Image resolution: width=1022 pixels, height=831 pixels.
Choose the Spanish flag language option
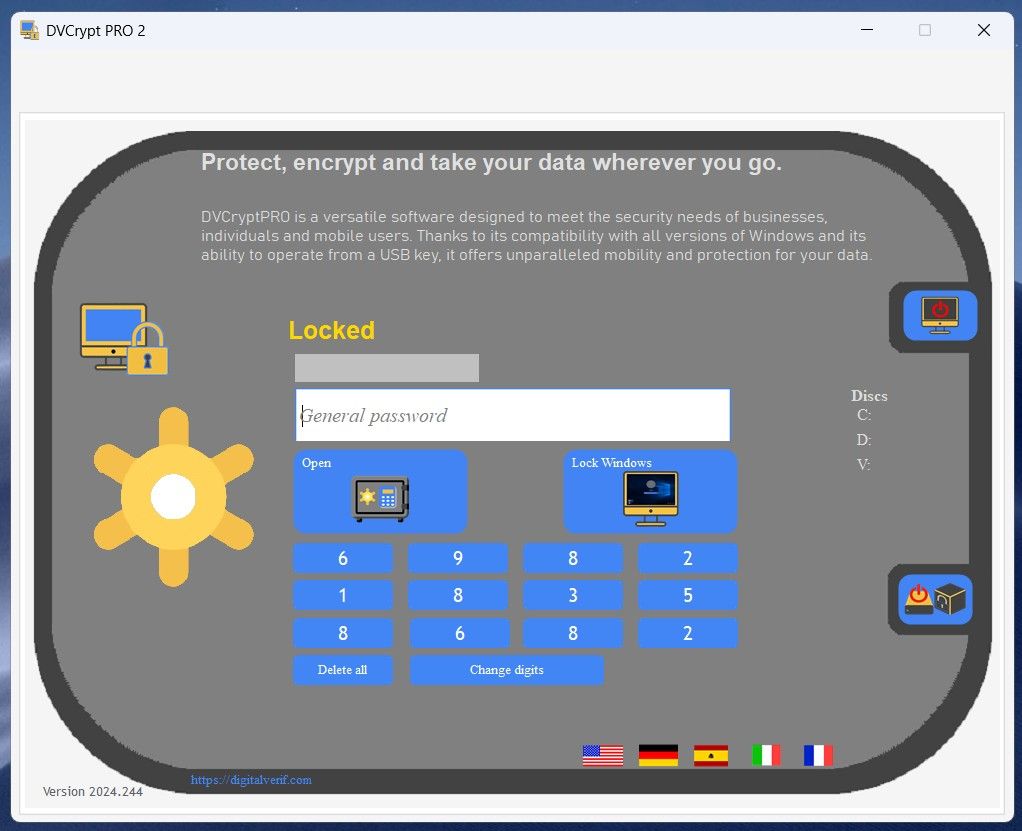pyautogui.click(x=710, y=754)
